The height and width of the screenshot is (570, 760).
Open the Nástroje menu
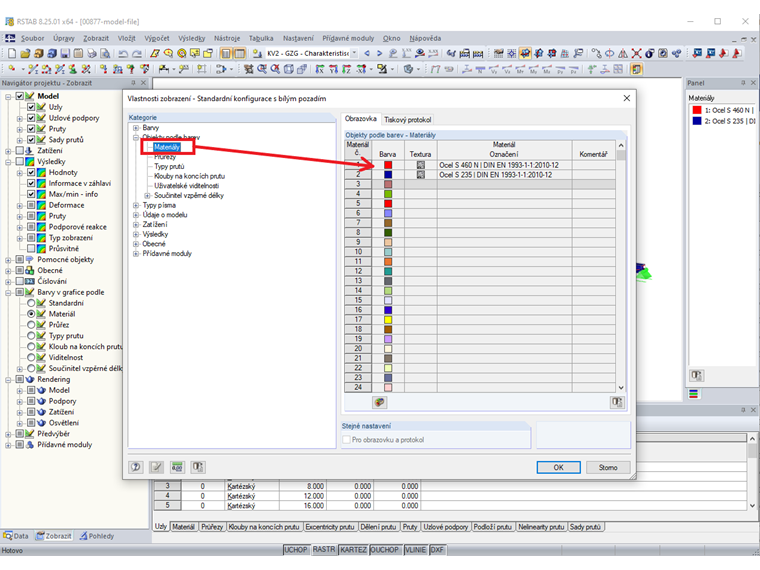pos(227,38)
